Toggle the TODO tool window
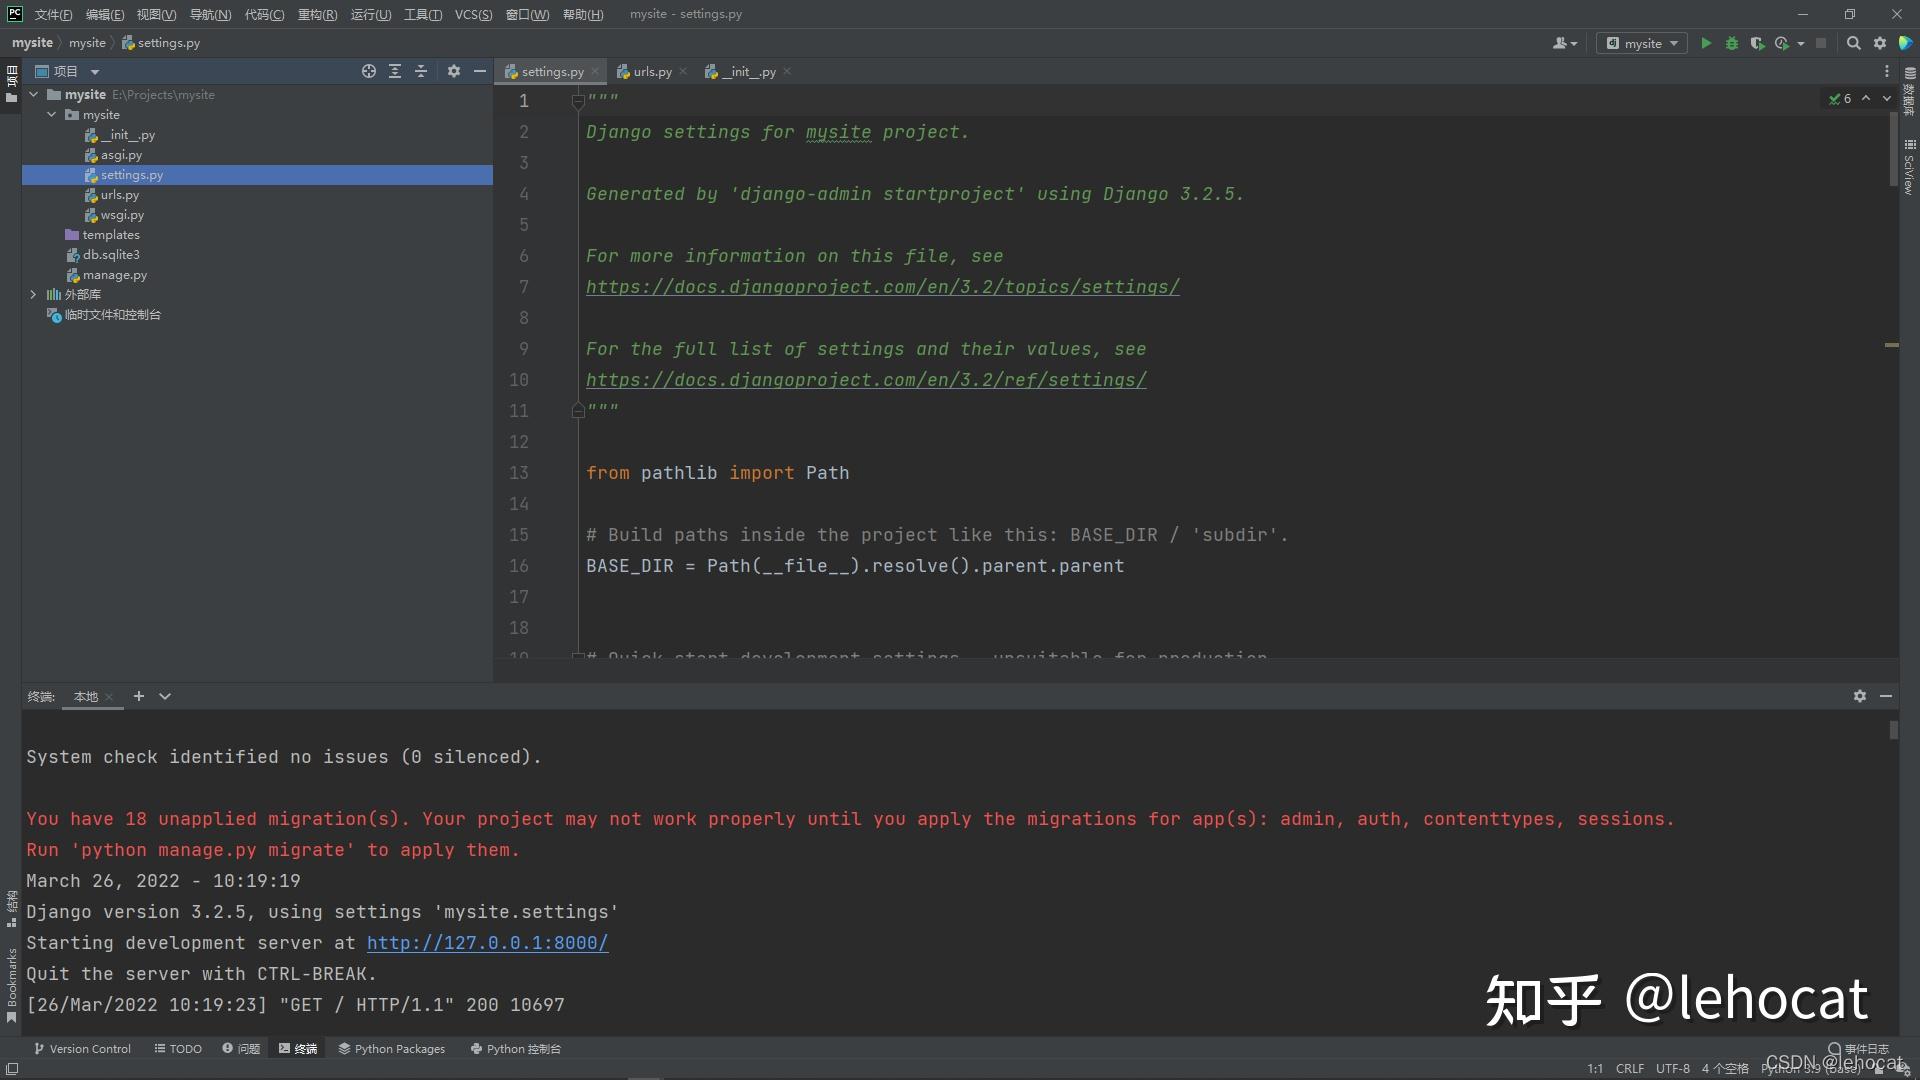 point(178,1049)
